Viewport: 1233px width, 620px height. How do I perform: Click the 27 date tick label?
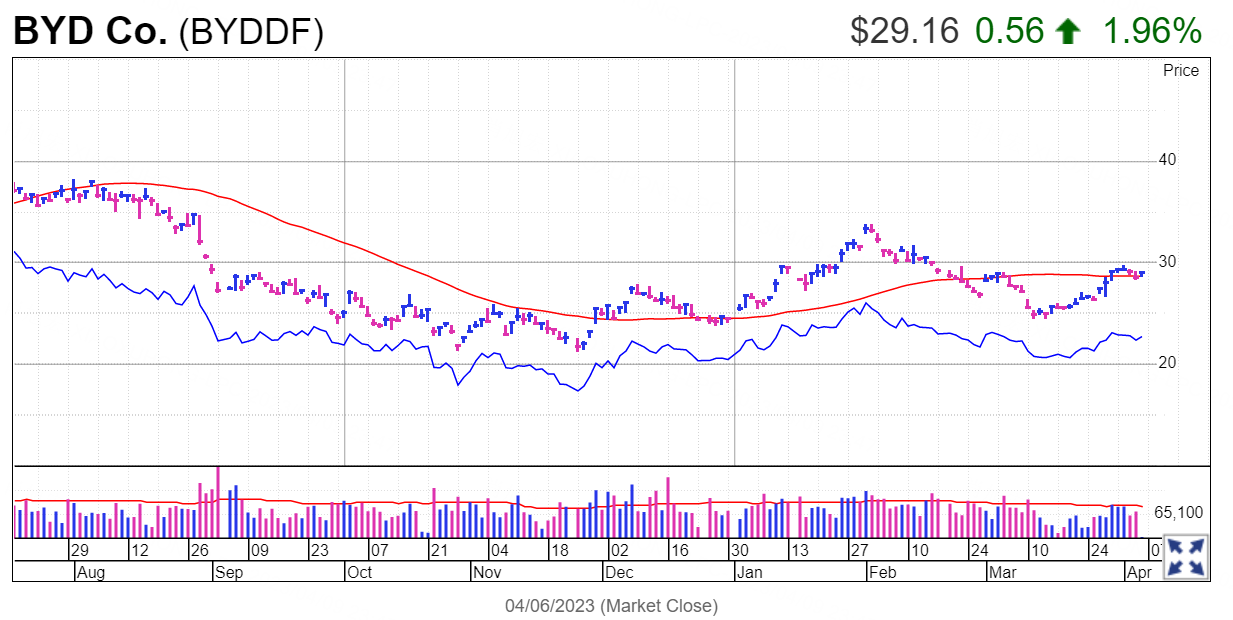coord(859,550)
